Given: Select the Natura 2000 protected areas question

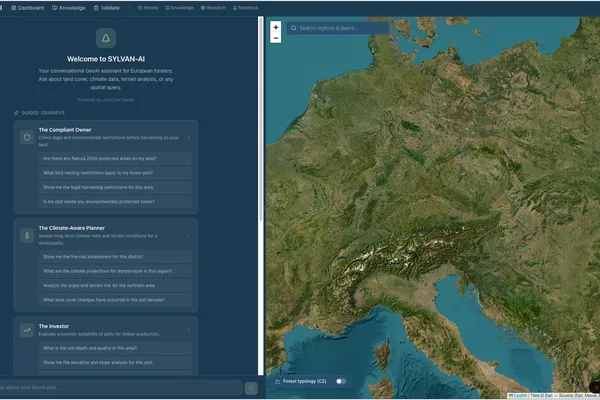Looking at the screenshot, I should tap(115, 158).
